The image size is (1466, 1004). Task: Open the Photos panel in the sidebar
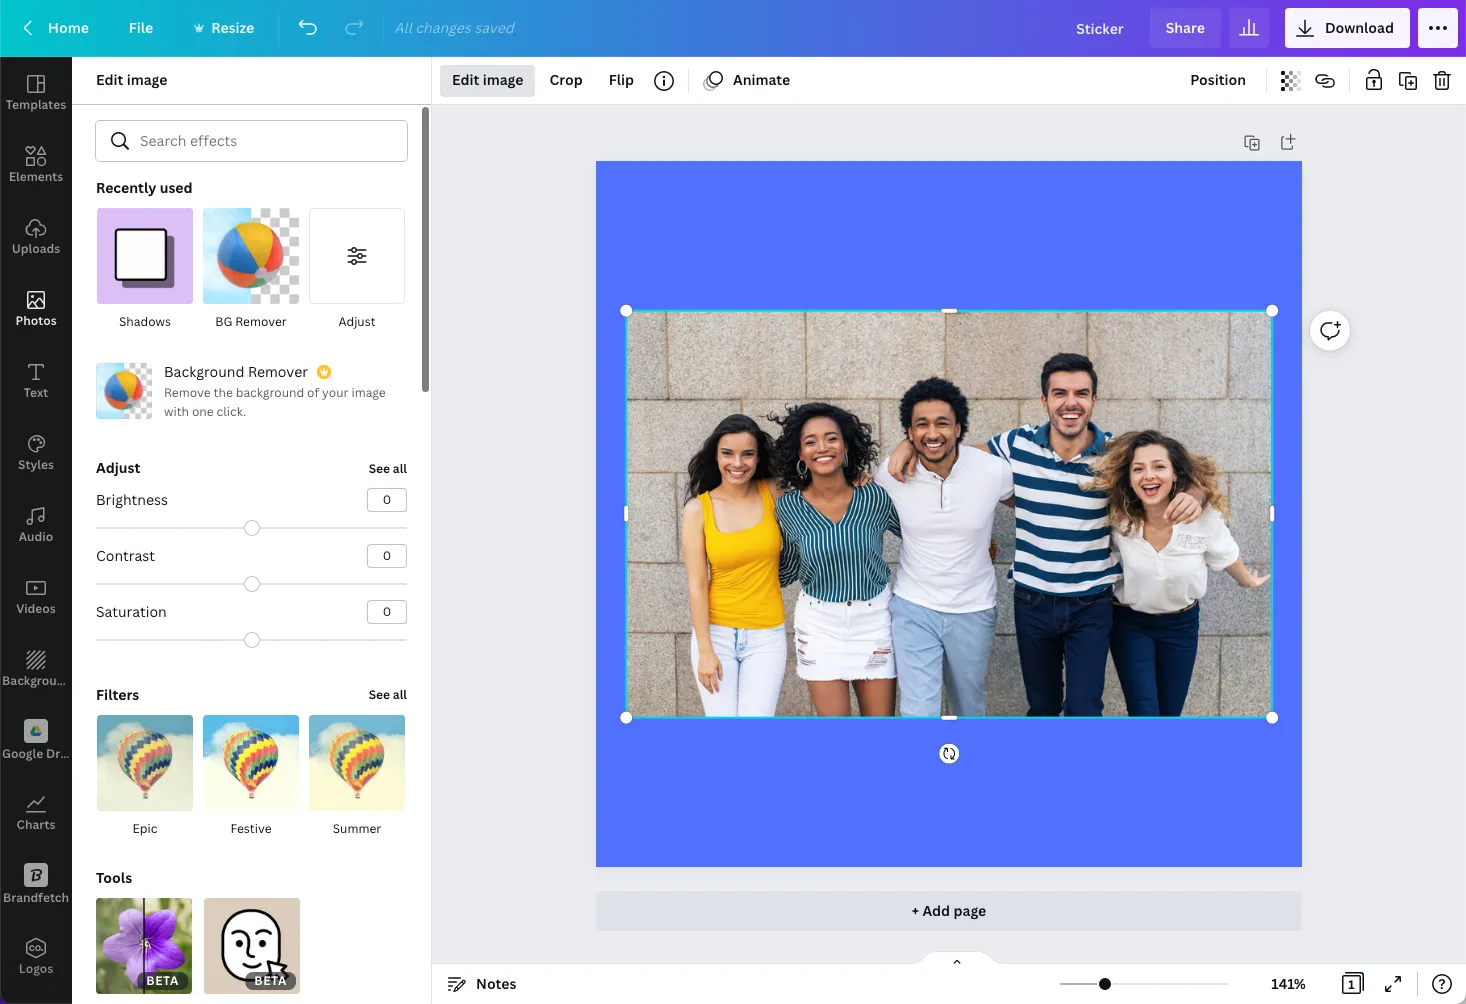click(x=36, y=308)
